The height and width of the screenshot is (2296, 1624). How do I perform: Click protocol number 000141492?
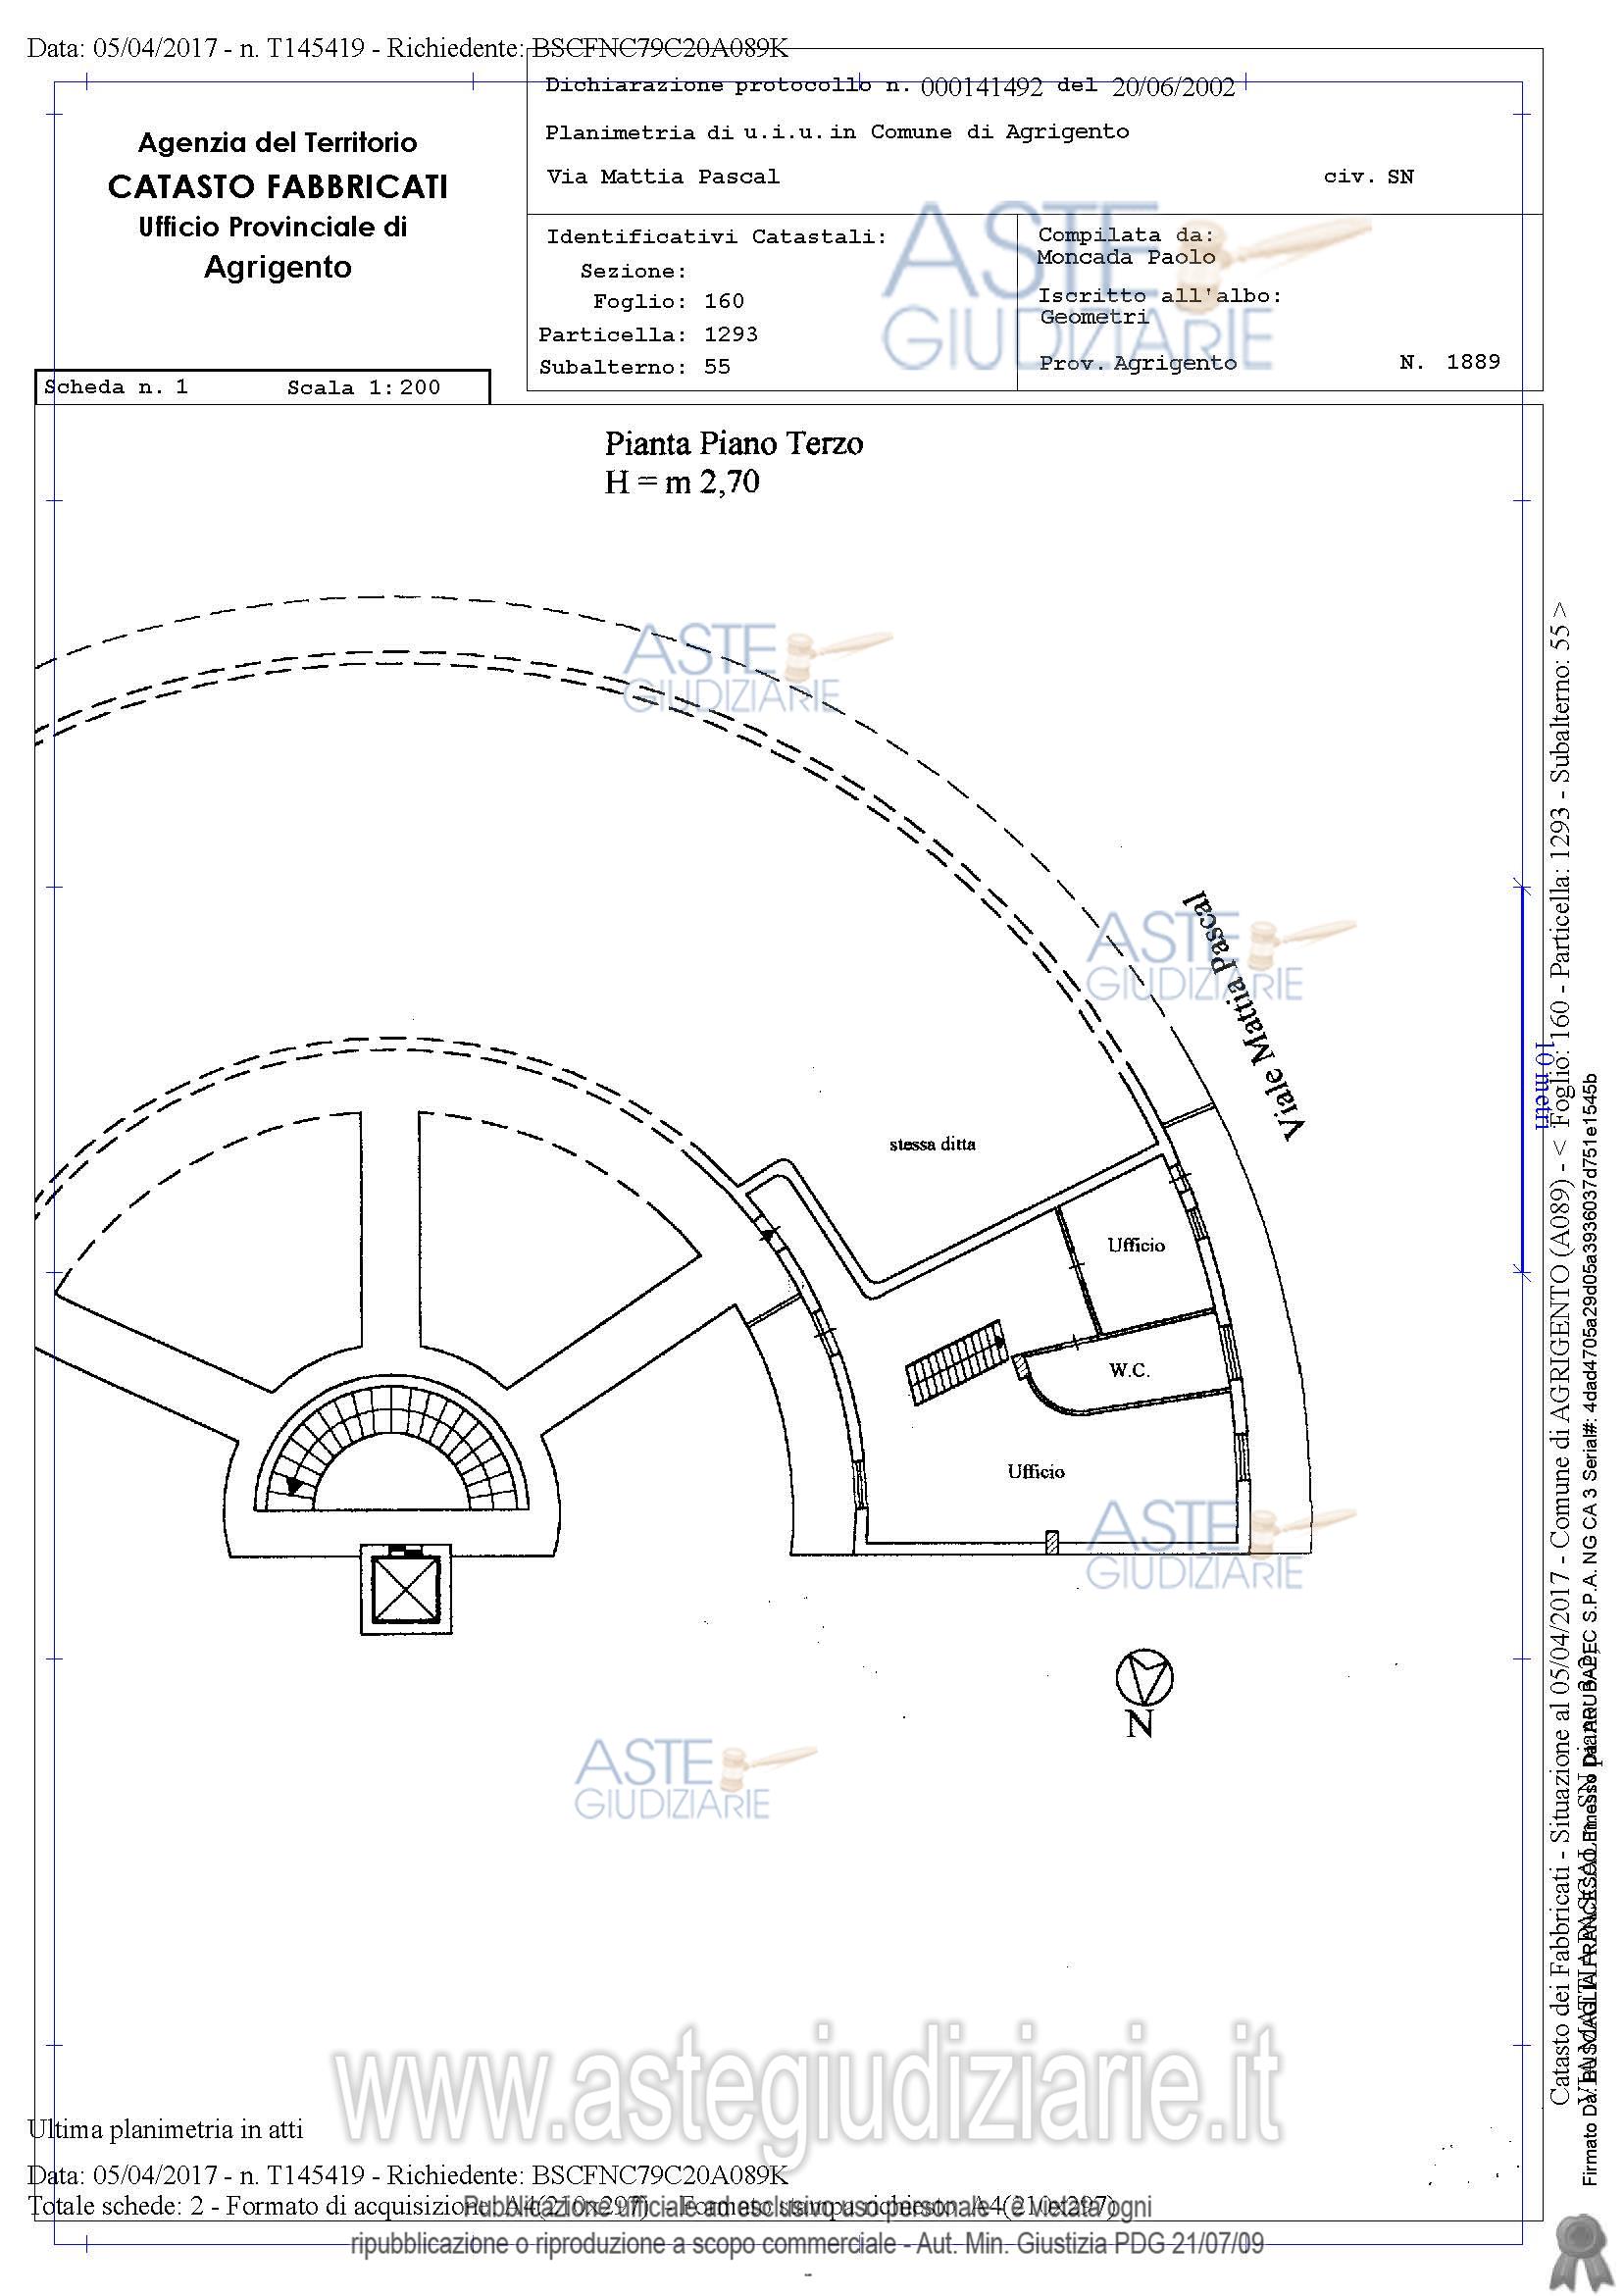coord(981,88)
